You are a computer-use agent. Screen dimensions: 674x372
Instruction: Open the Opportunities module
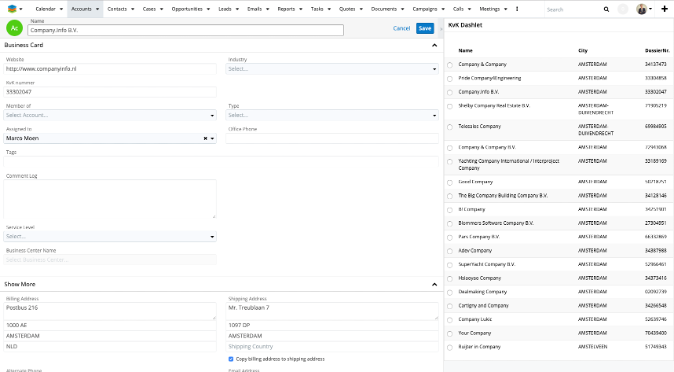tap(187, 9)
